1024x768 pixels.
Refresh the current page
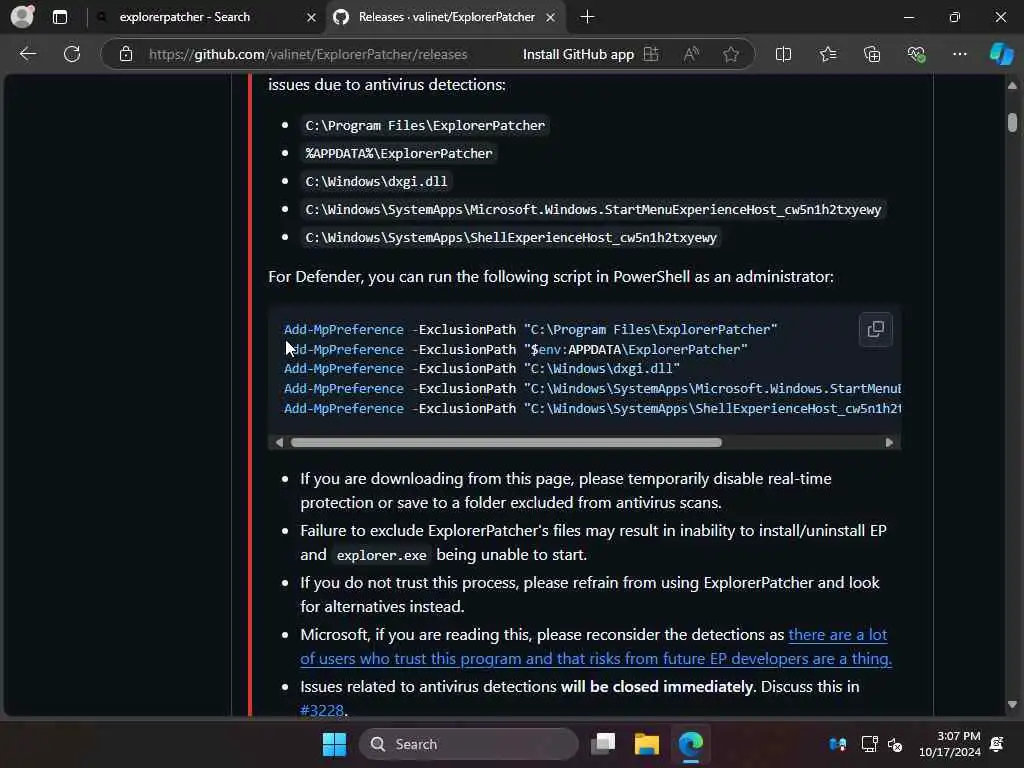[x=72, y=54]
